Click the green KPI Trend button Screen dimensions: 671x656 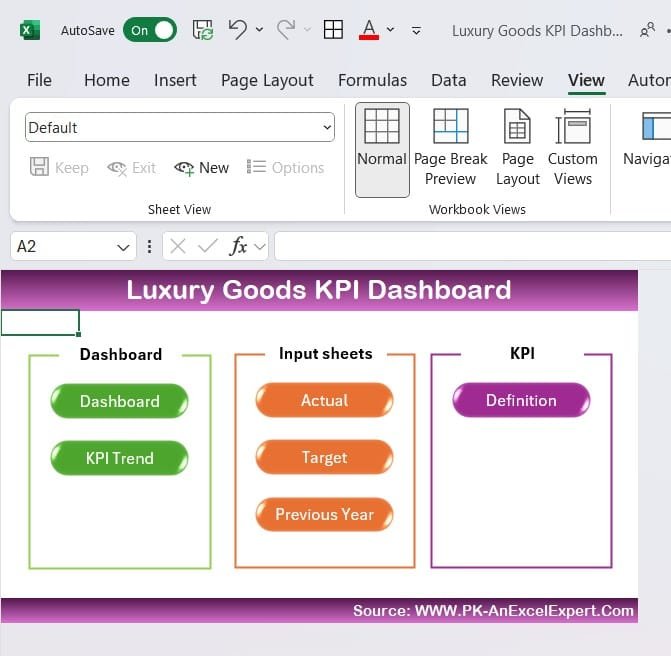119,458
